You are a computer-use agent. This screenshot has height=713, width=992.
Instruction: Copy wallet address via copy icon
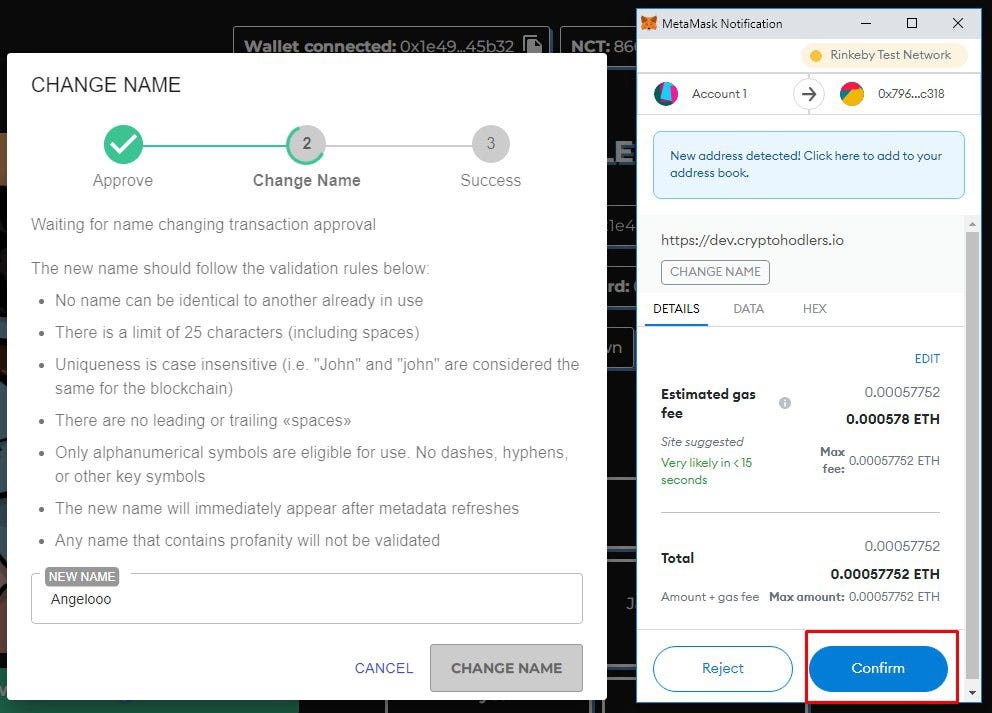pyautogui.click(x=533, y=44)
